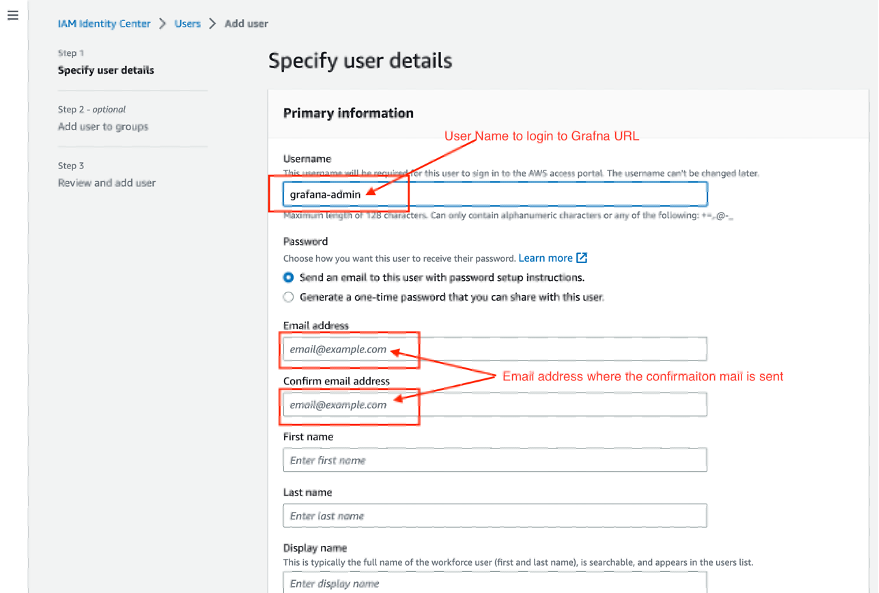The height and width of the screenshot is (593, 879).
Task: Go to IAM Identity Center breadcrumb link
Action: [x=104, y=23]
